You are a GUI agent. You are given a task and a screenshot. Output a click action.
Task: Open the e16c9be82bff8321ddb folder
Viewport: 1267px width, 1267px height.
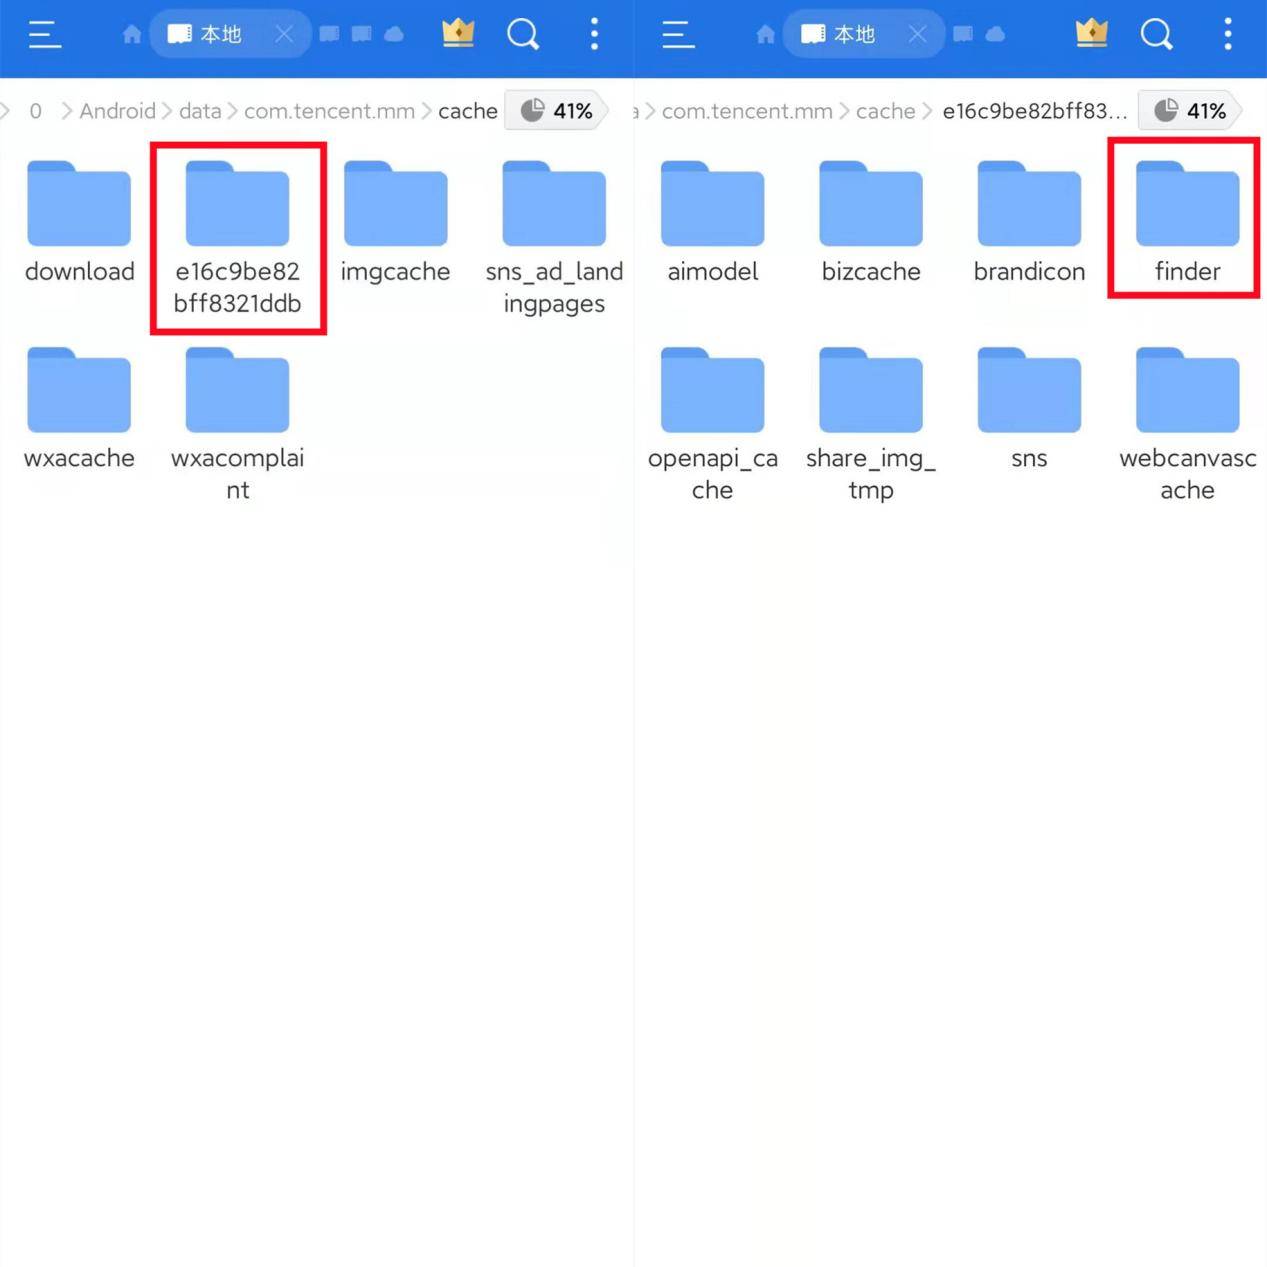click(x=237, y=238)
